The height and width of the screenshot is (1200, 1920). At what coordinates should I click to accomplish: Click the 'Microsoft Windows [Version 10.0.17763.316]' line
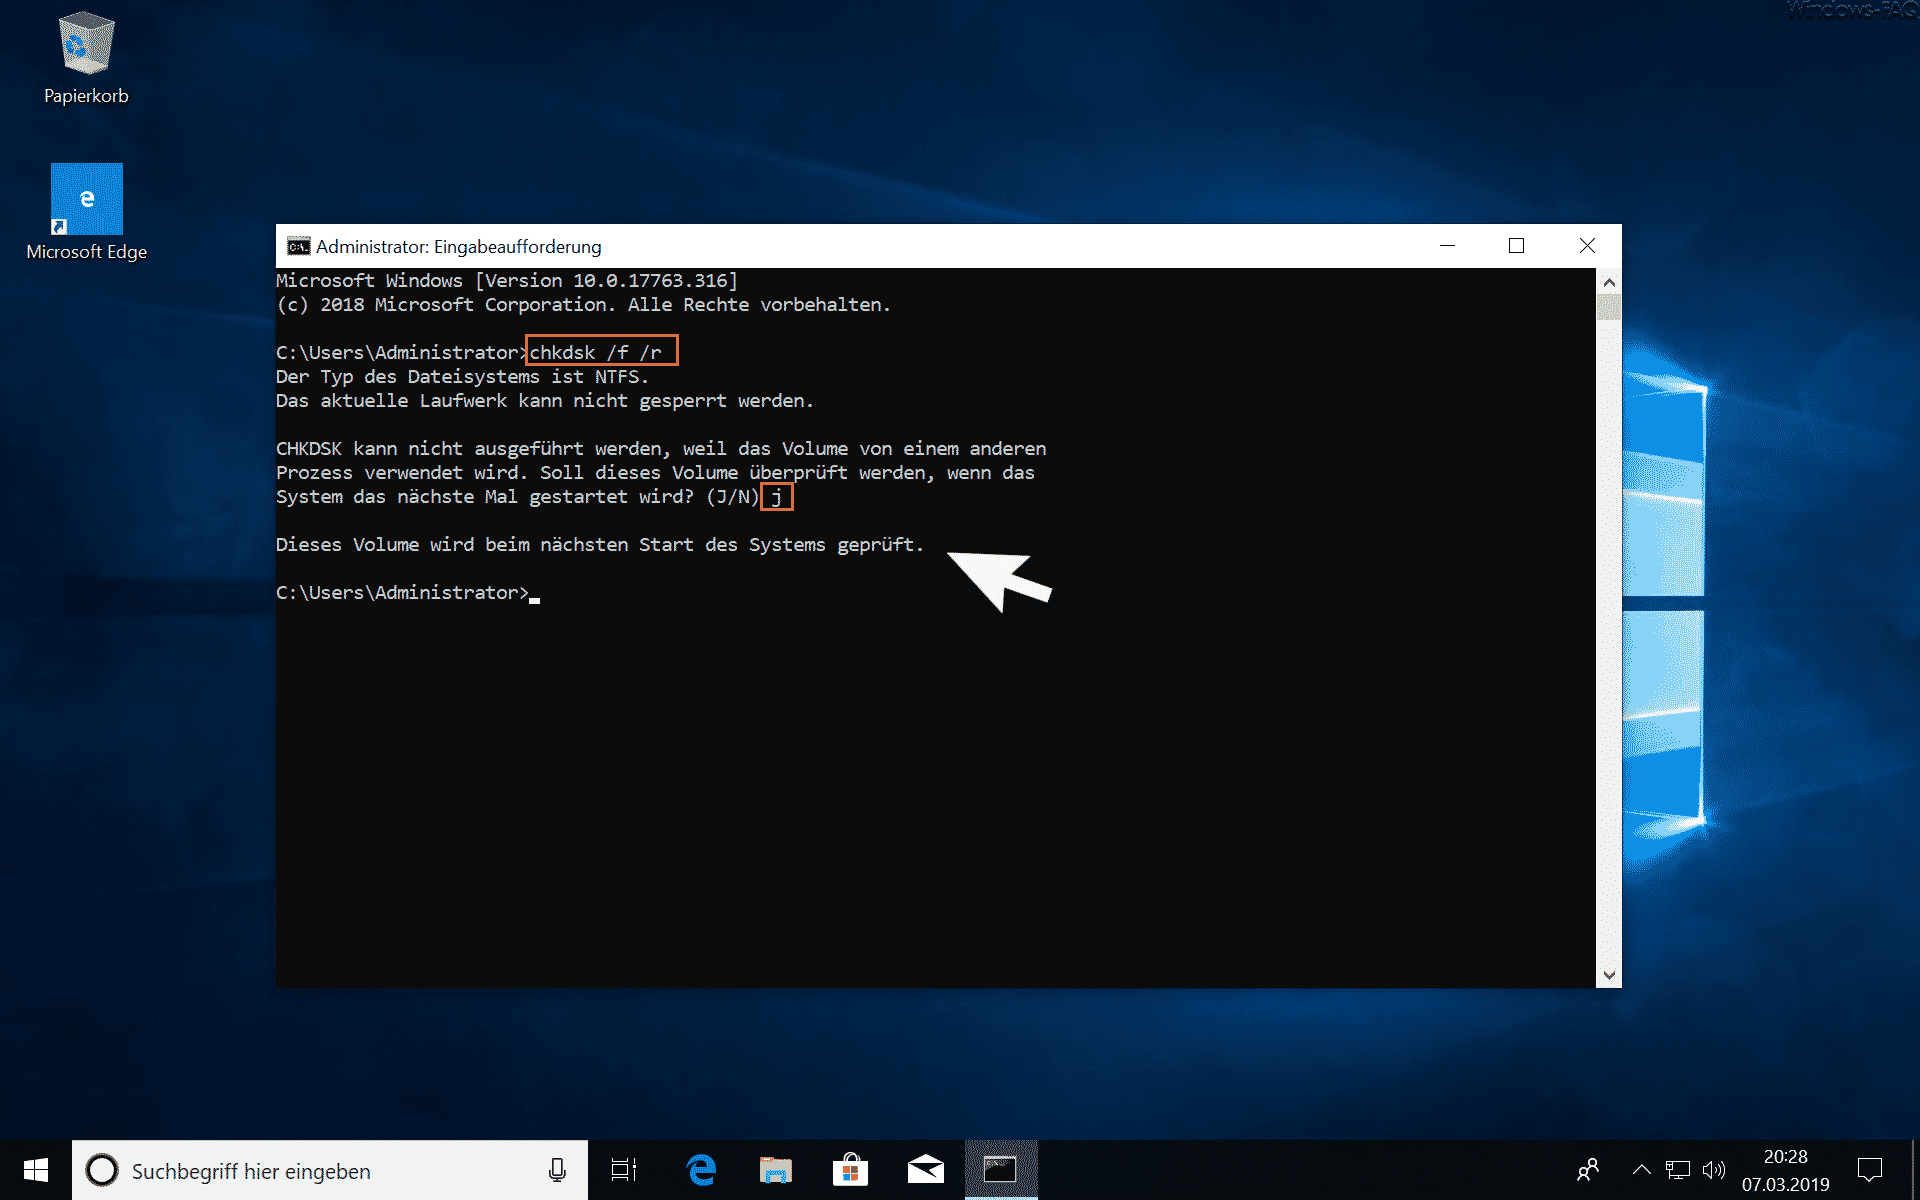(507, 281)
